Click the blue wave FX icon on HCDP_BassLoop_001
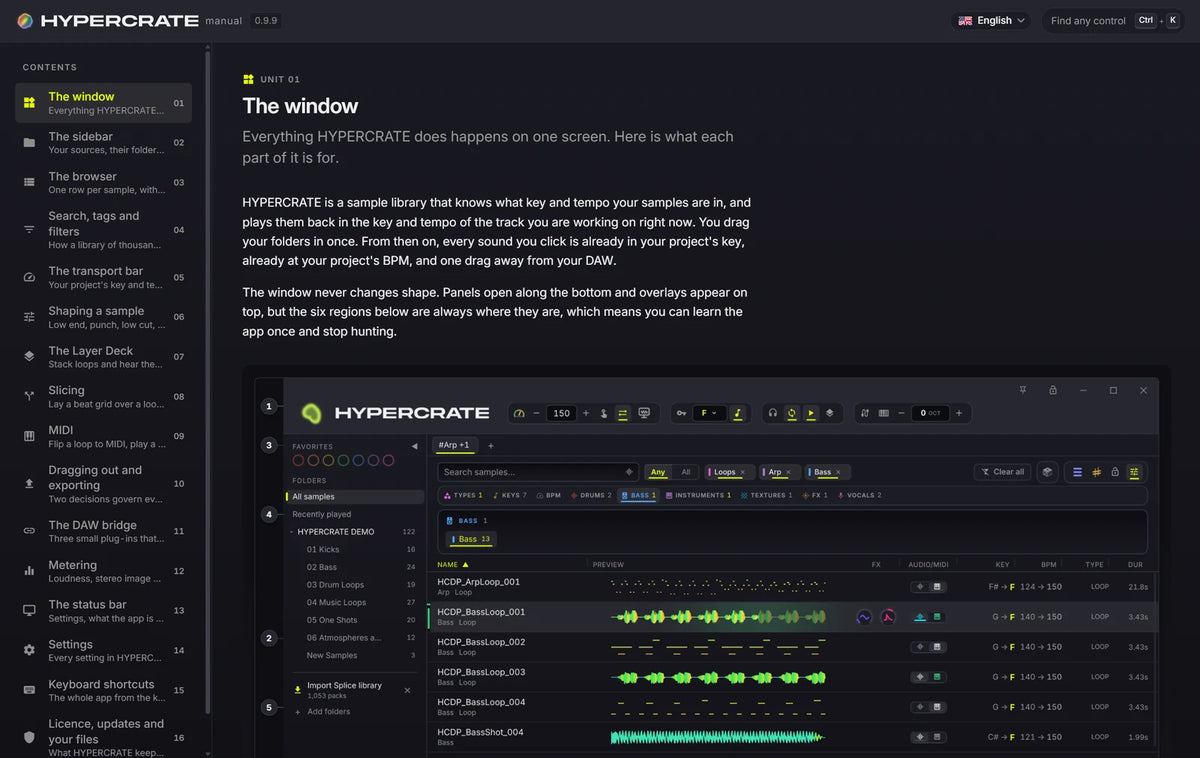 click(x=864, y=617)
